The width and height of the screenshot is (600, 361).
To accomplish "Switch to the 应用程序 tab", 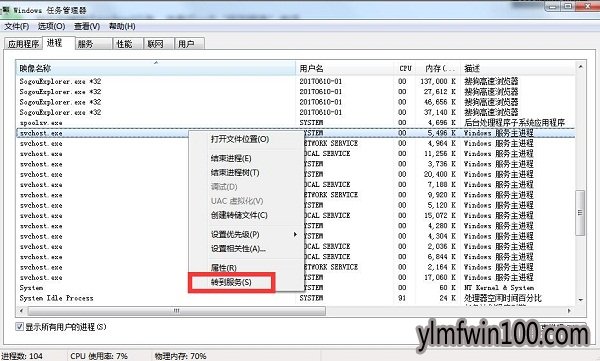I will click(23, 44).
